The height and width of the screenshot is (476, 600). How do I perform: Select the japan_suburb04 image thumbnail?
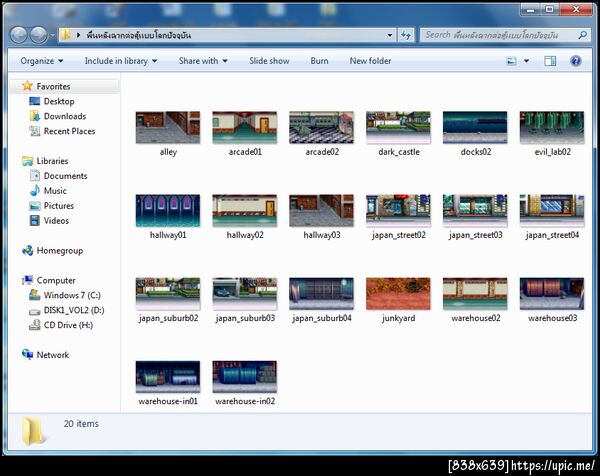[x=321, y=294]
